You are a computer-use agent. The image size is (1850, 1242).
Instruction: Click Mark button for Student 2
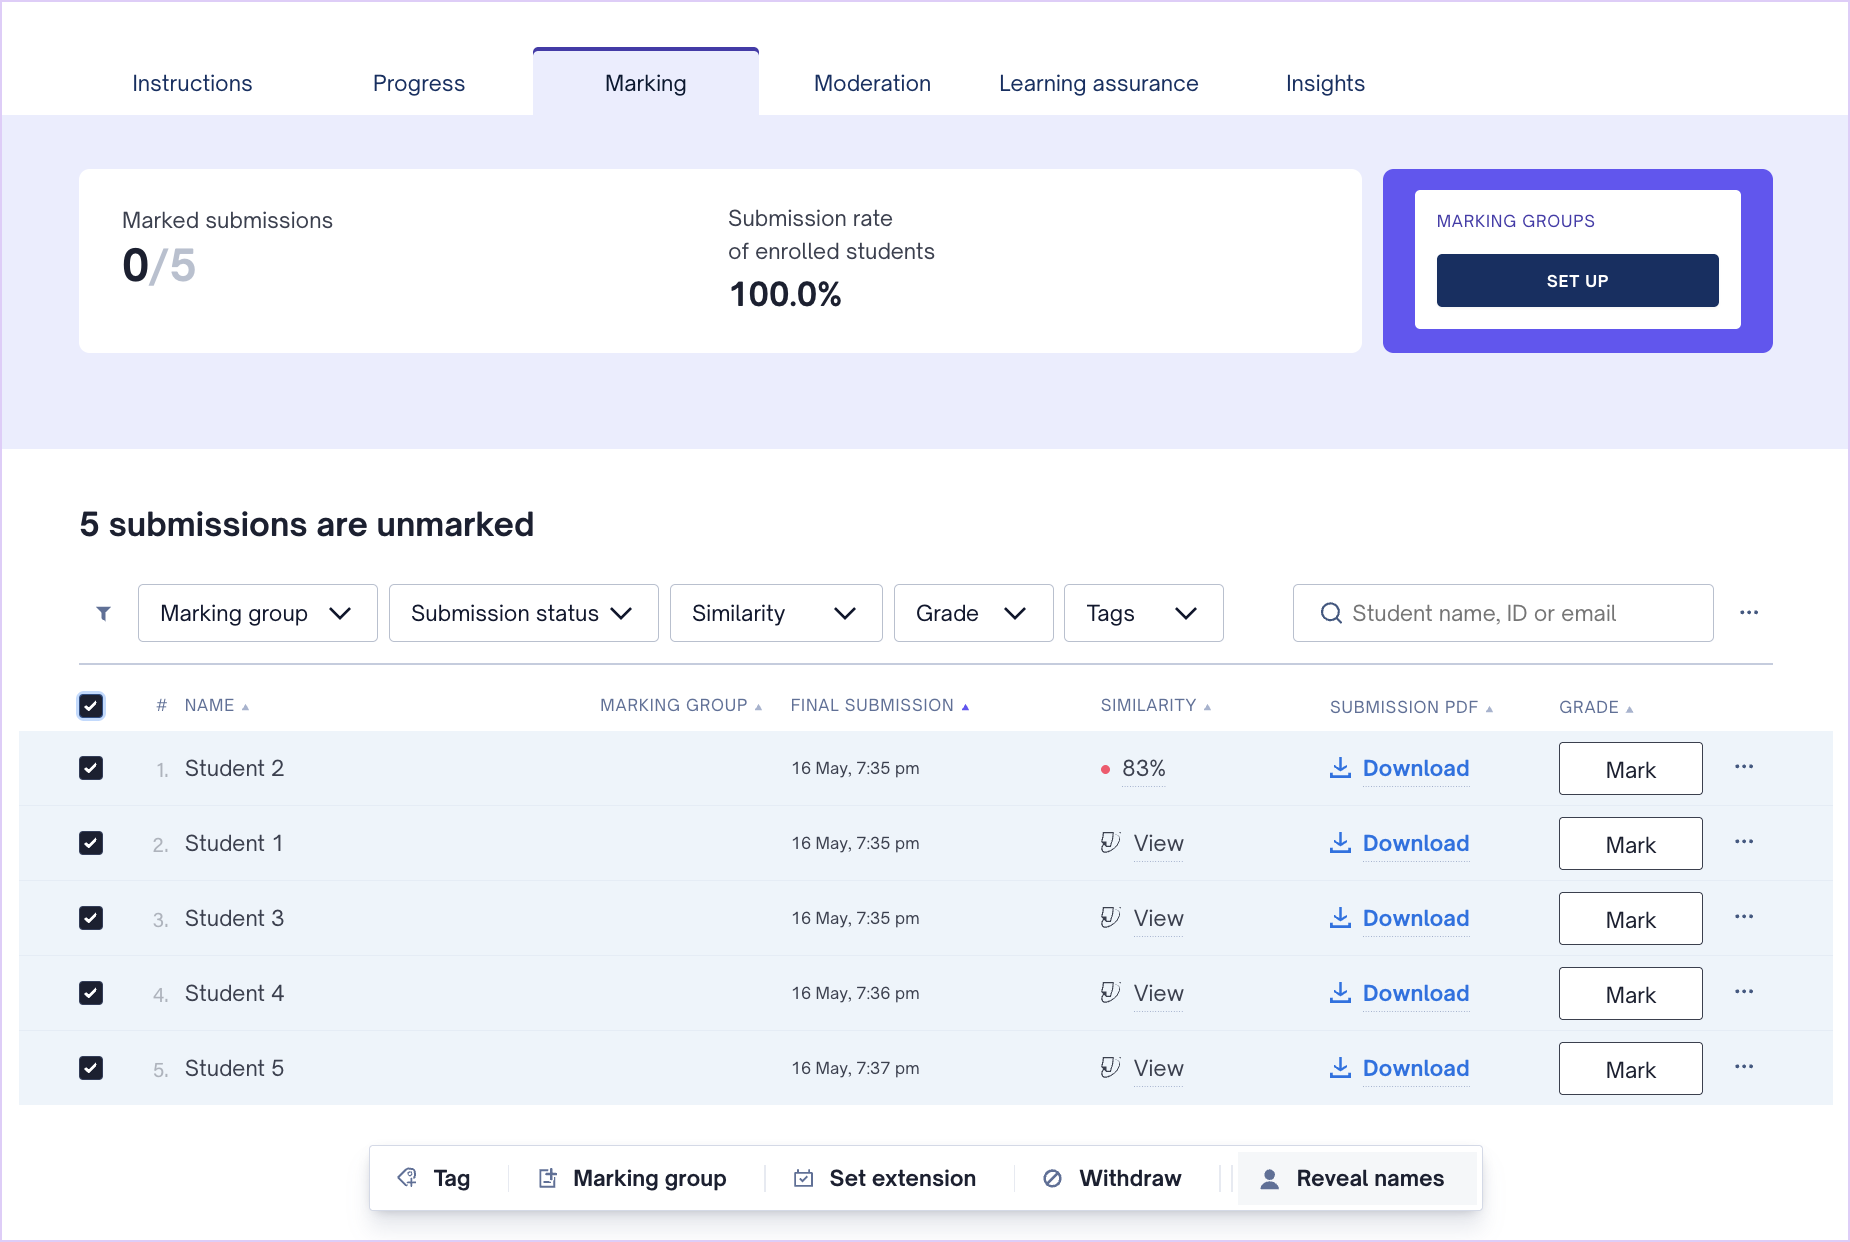click(x=1631, y=769)
